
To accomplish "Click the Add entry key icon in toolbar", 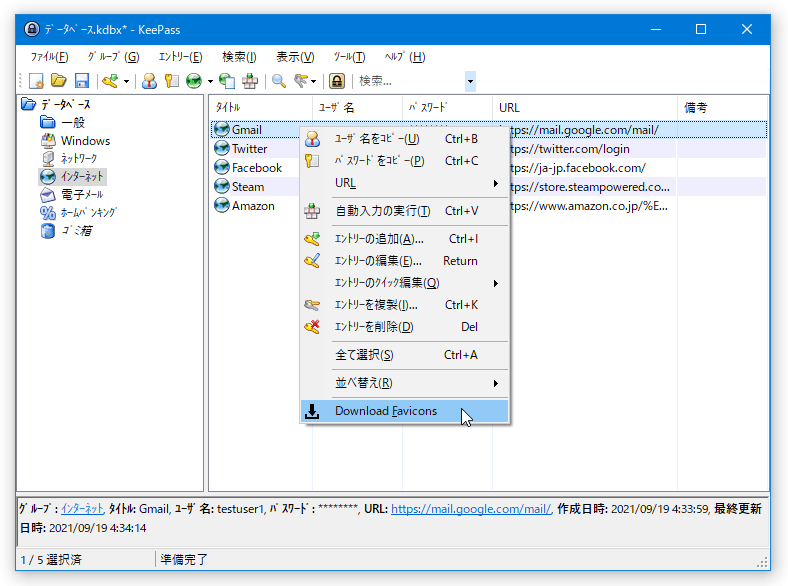I will pos(110,81).
